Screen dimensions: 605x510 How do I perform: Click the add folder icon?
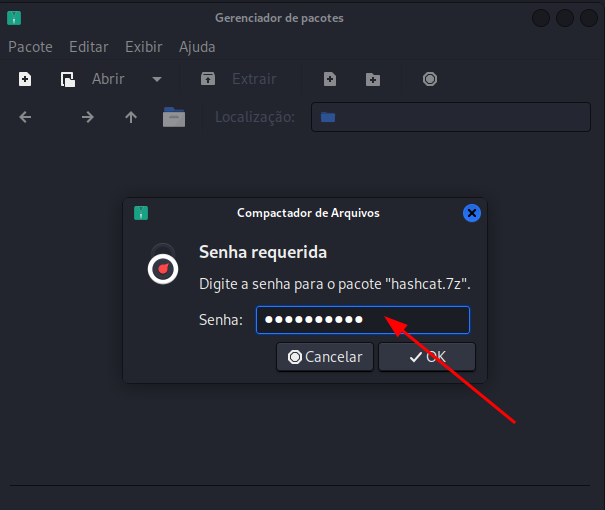373,79
